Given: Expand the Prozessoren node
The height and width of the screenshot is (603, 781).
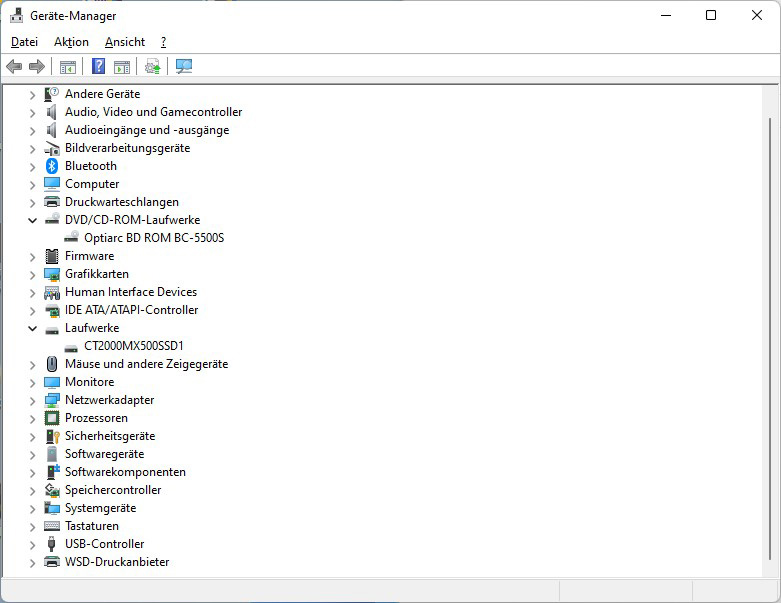Looking at the screenshot, I should [x=32, y=419].
